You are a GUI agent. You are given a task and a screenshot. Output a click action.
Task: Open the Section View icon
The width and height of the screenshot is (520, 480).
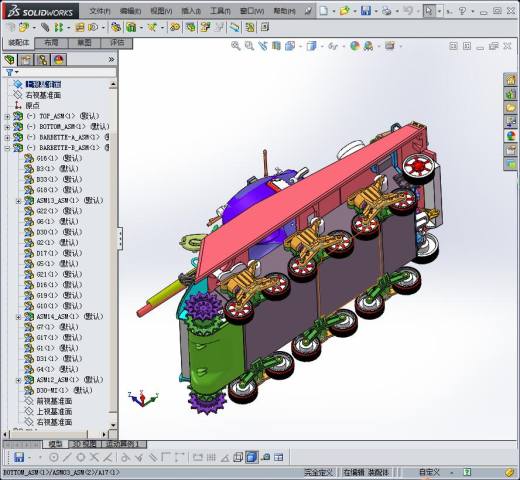coord(276,46)
